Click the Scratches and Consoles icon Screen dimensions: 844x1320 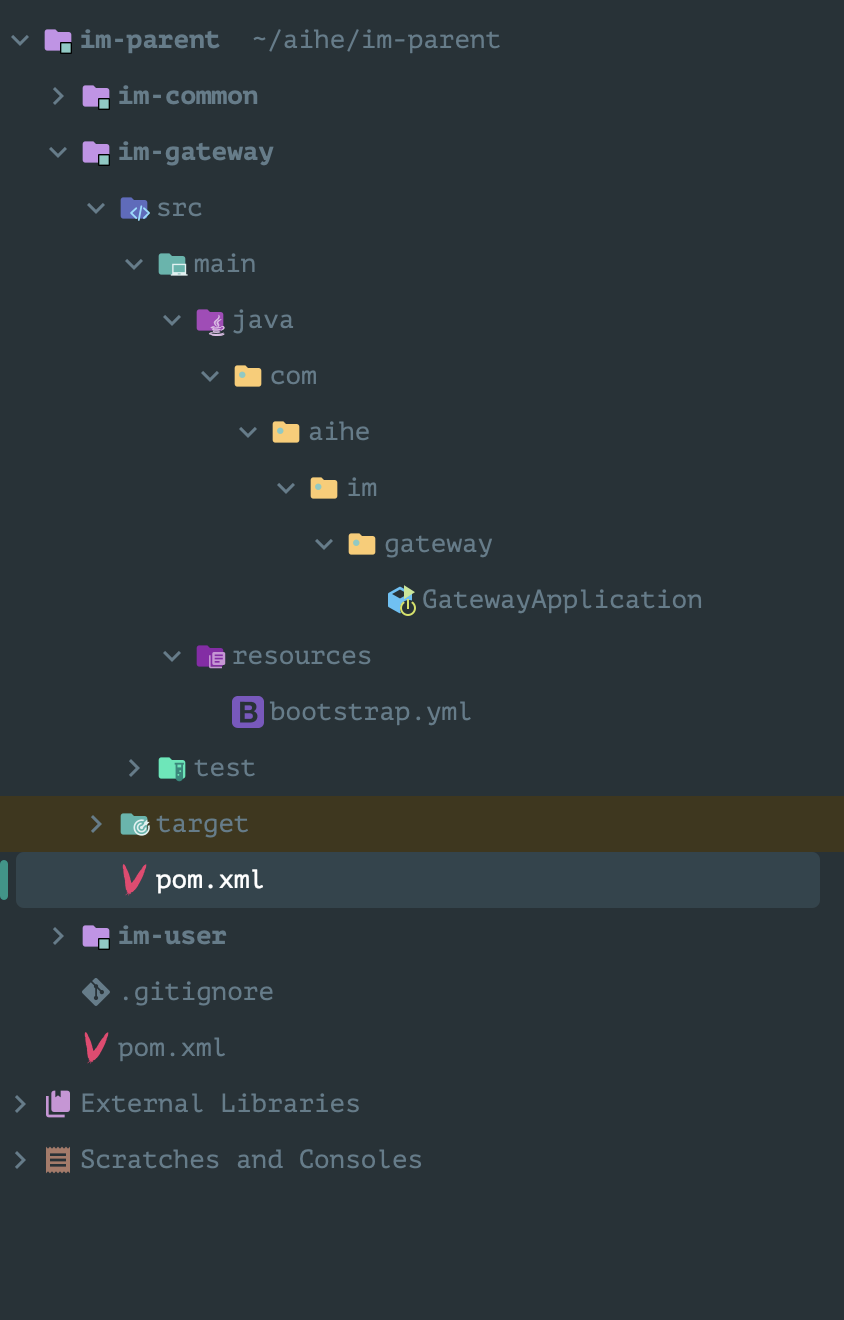click(58, 1160)
